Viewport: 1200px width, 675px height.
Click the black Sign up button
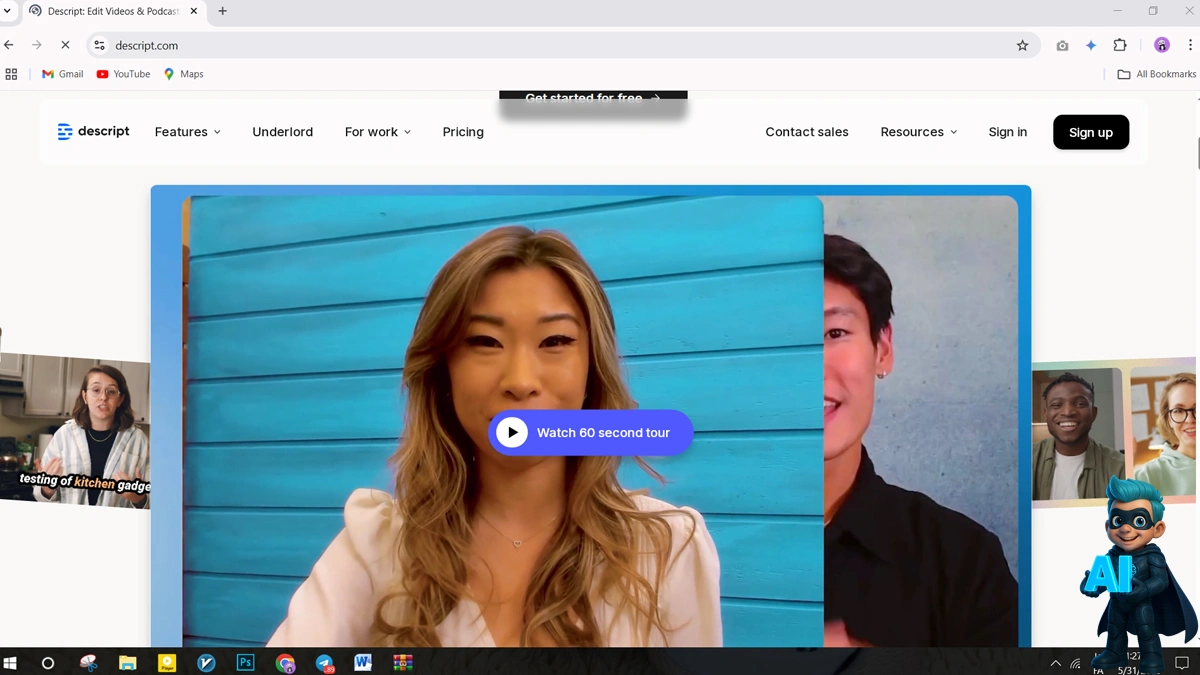[x=1091, y=132]
